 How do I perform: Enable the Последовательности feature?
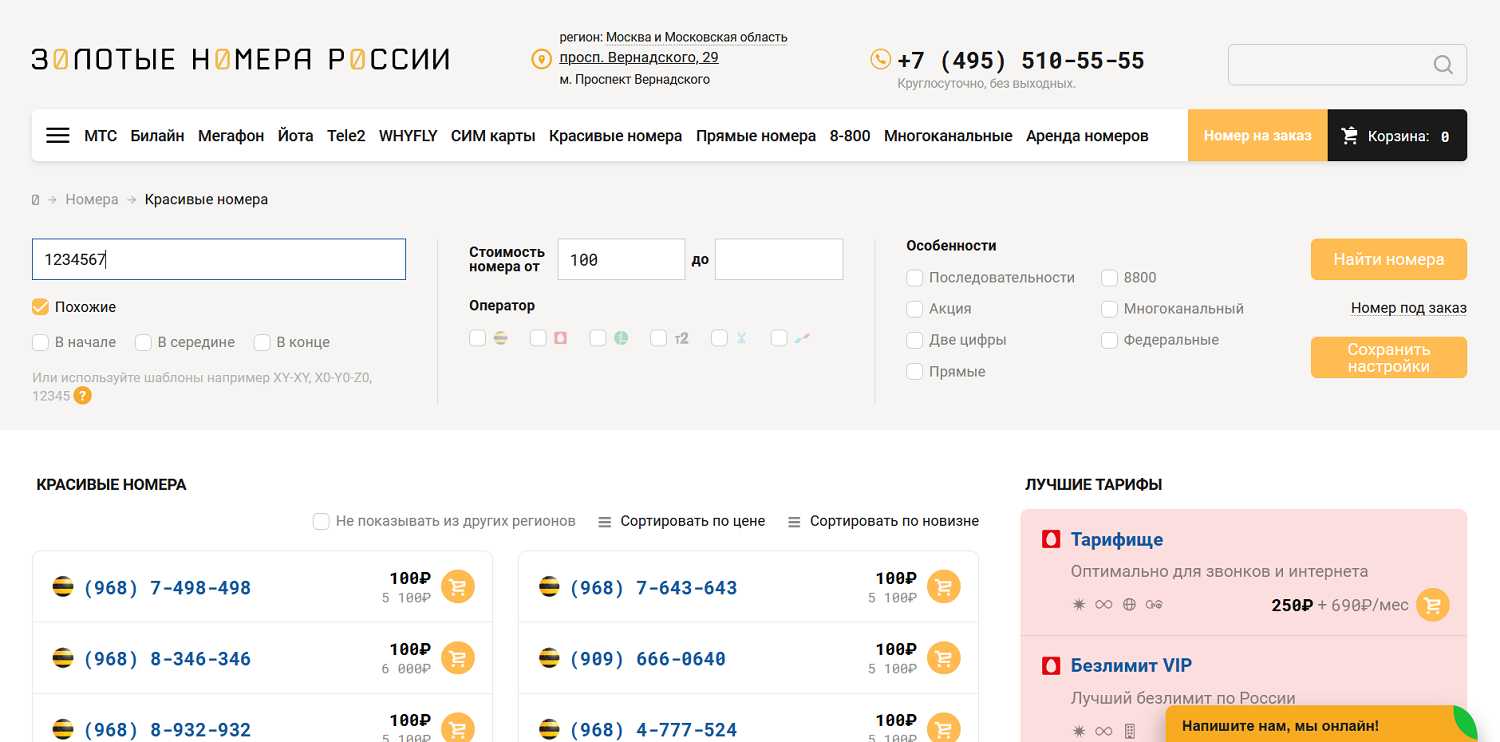coord(915,278)
